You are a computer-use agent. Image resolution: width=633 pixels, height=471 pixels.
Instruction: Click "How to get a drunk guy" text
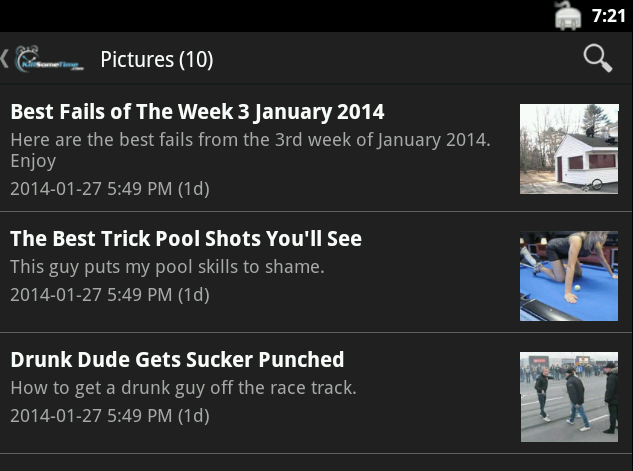point(183,388)
